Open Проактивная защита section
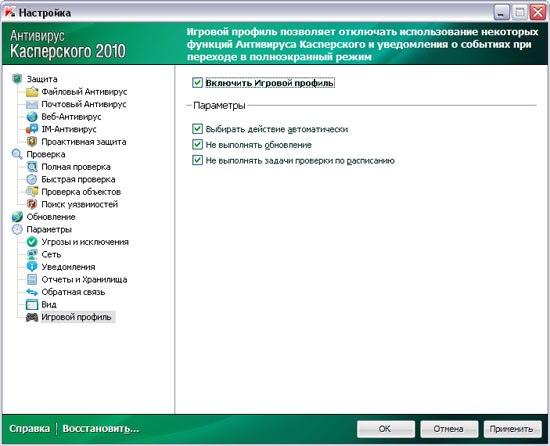 click(x=84, y=142)
